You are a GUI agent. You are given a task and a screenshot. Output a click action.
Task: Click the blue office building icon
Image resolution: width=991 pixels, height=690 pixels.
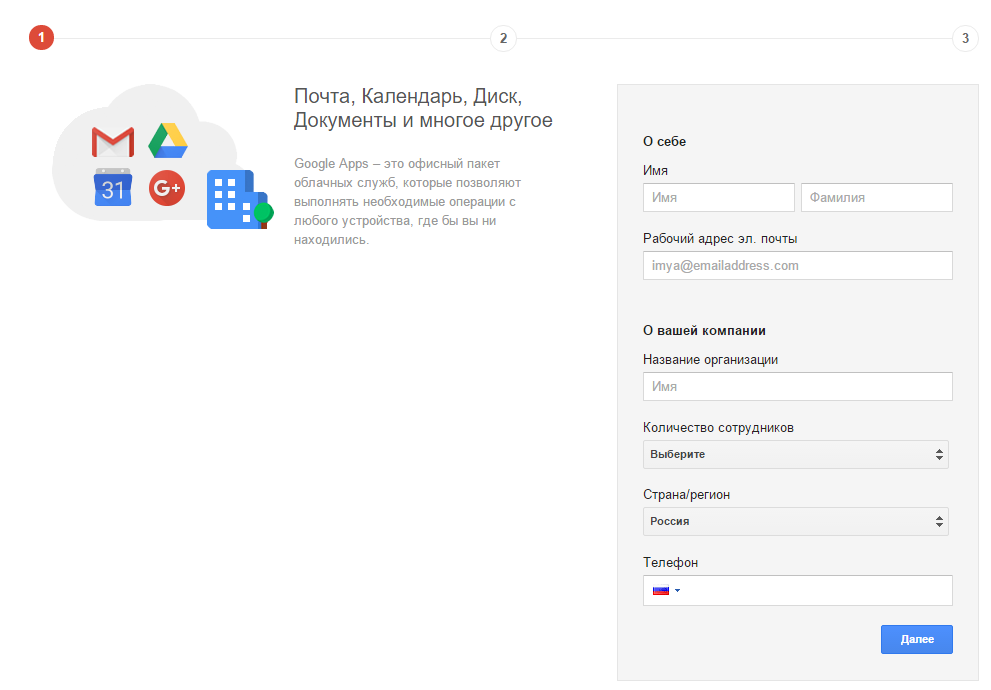[x=236, y=200]
